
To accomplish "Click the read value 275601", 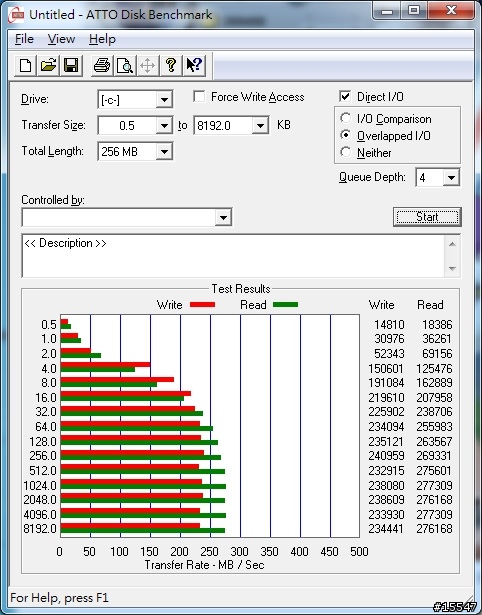I will click(x=434, y=471).
